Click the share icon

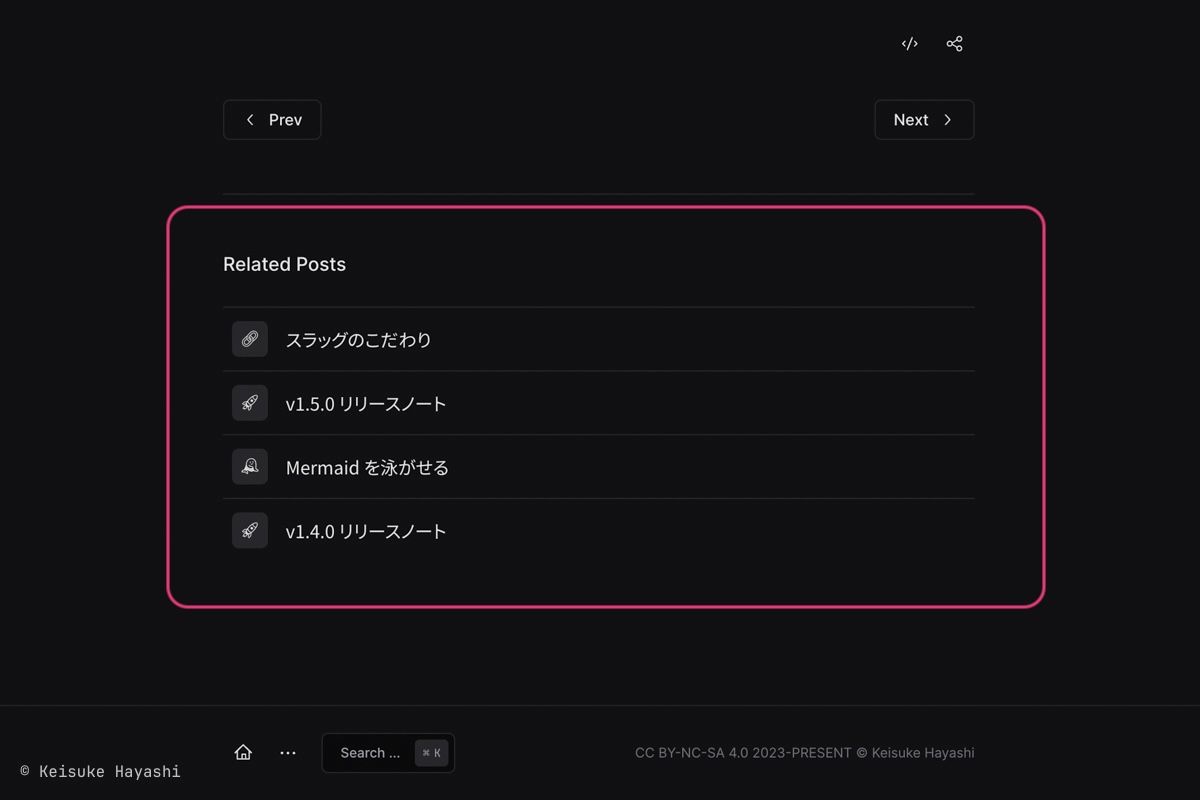click(954, 44)
